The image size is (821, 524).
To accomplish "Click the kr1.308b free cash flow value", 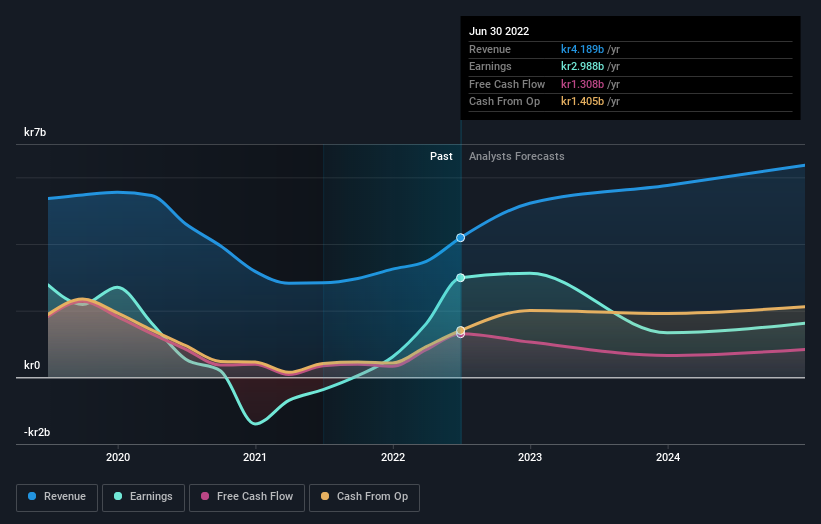I will tap(582, 84).
